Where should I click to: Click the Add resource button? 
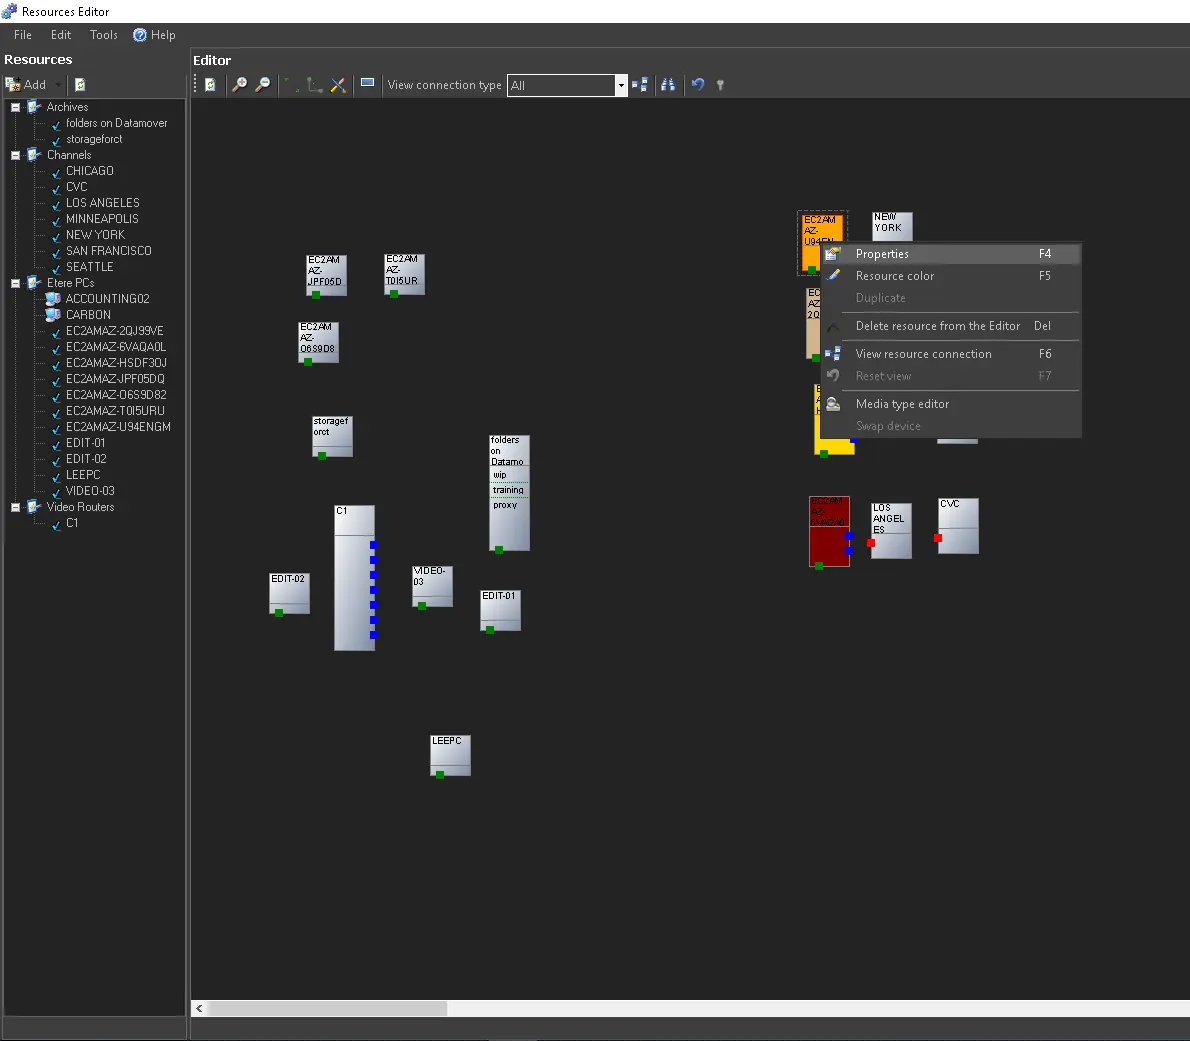click(x=27, y=85)
